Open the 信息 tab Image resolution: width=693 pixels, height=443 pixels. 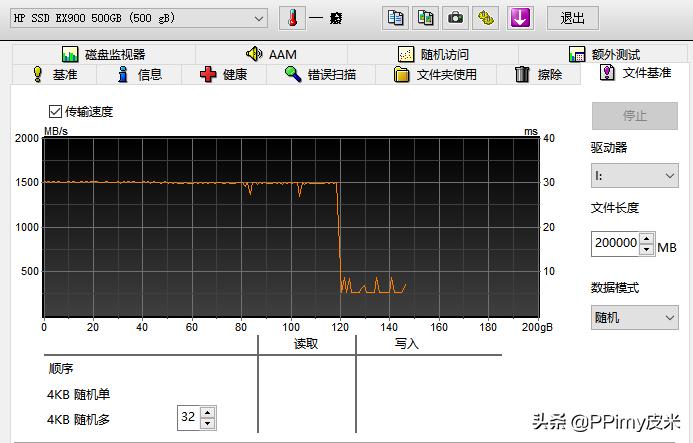pyautogui.click(x=139, y=74)
